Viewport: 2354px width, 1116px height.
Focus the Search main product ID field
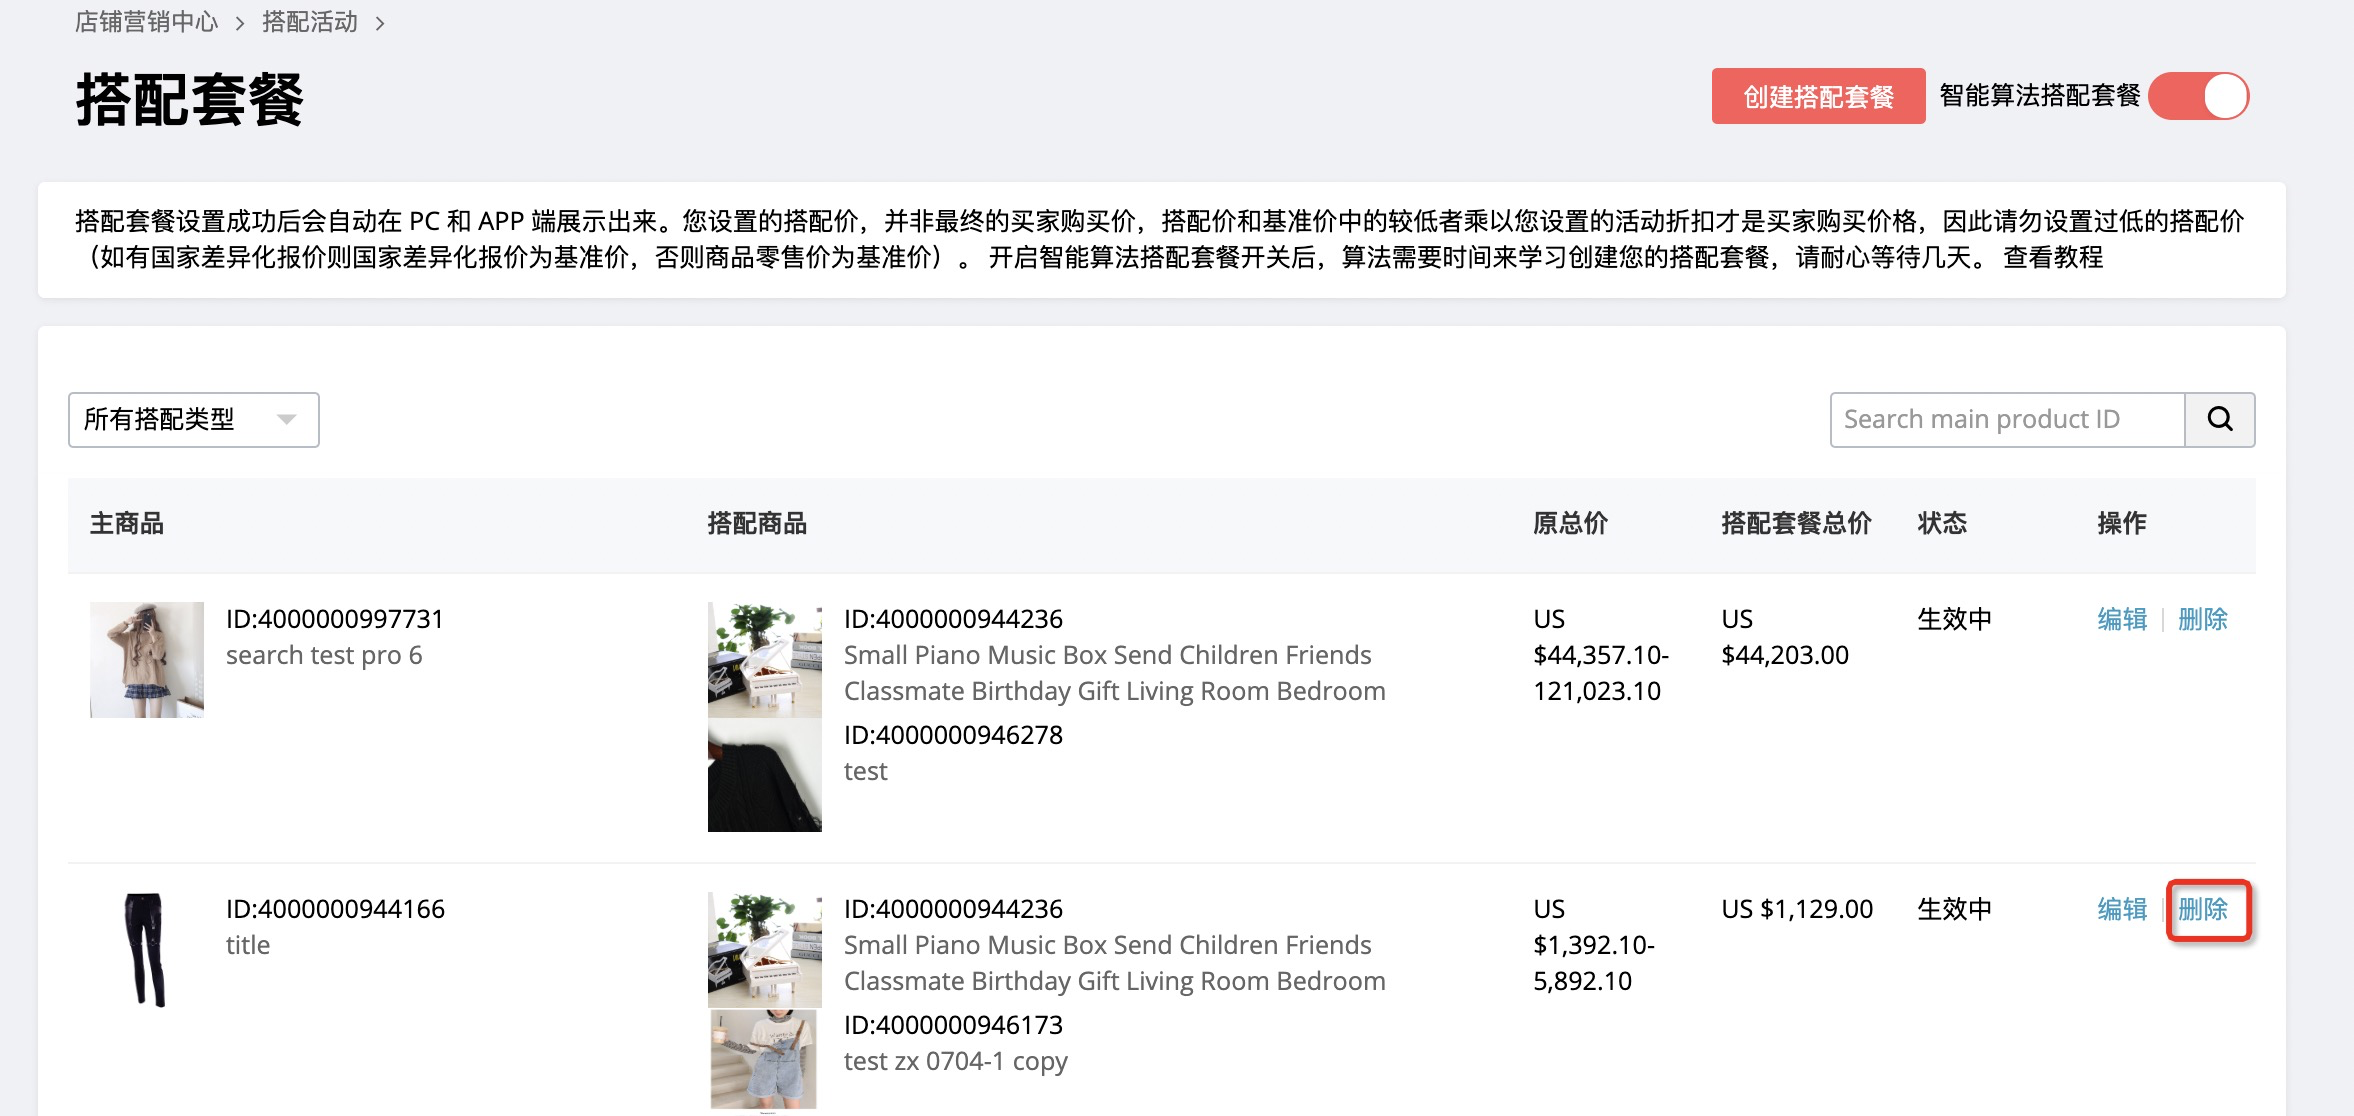click(2007, 419)
